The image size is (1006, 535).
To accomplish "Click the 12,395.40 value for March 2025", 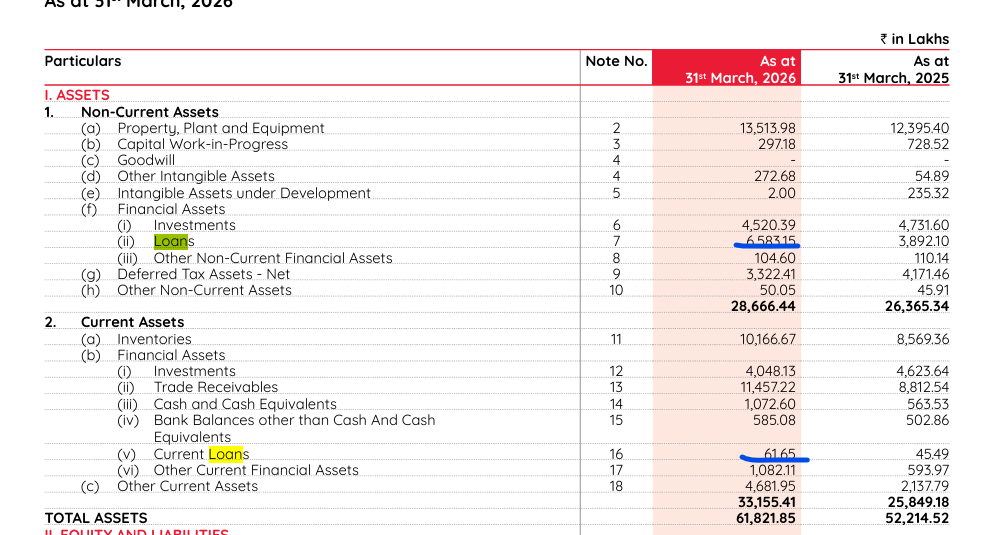I will click(919, 128).
